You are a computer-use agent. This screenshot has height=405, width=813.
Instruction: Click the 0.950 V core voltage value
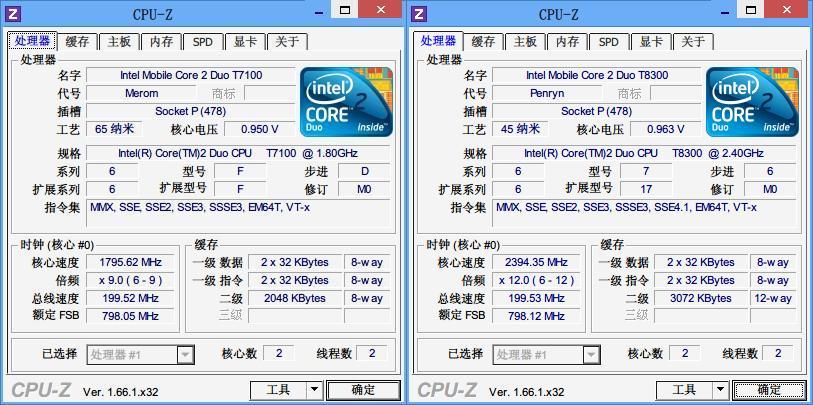click(260, 129)
